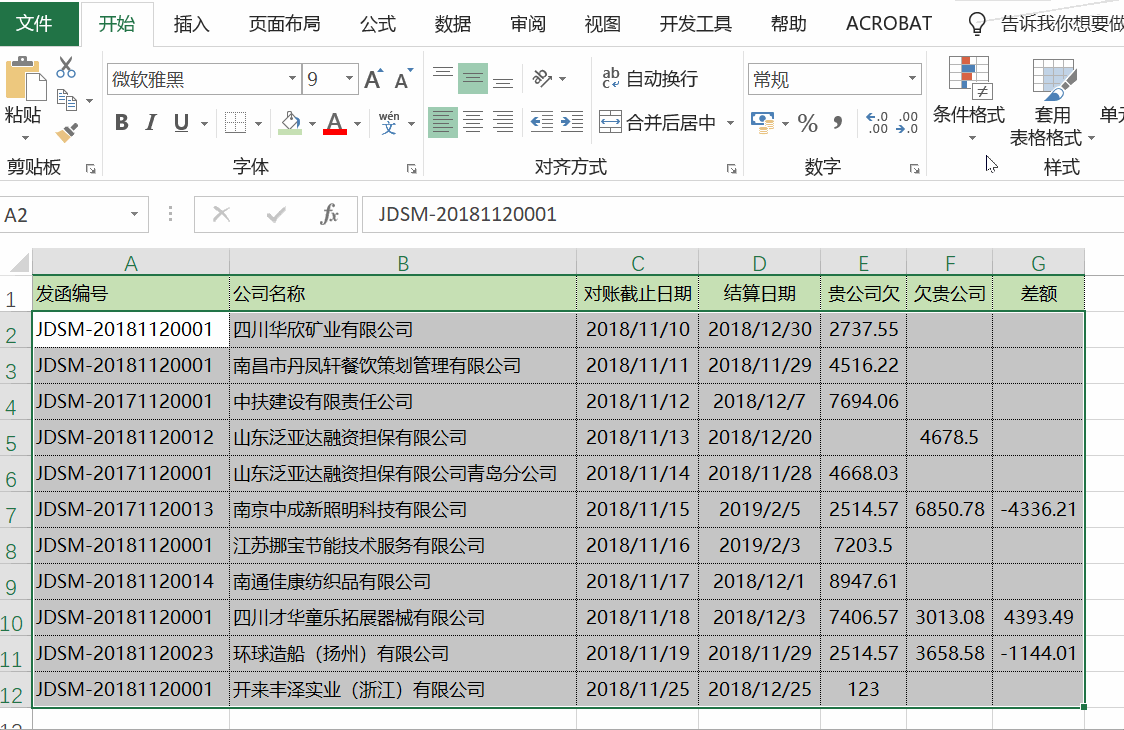Expand fill color dropdown arrow

point(313,123)
